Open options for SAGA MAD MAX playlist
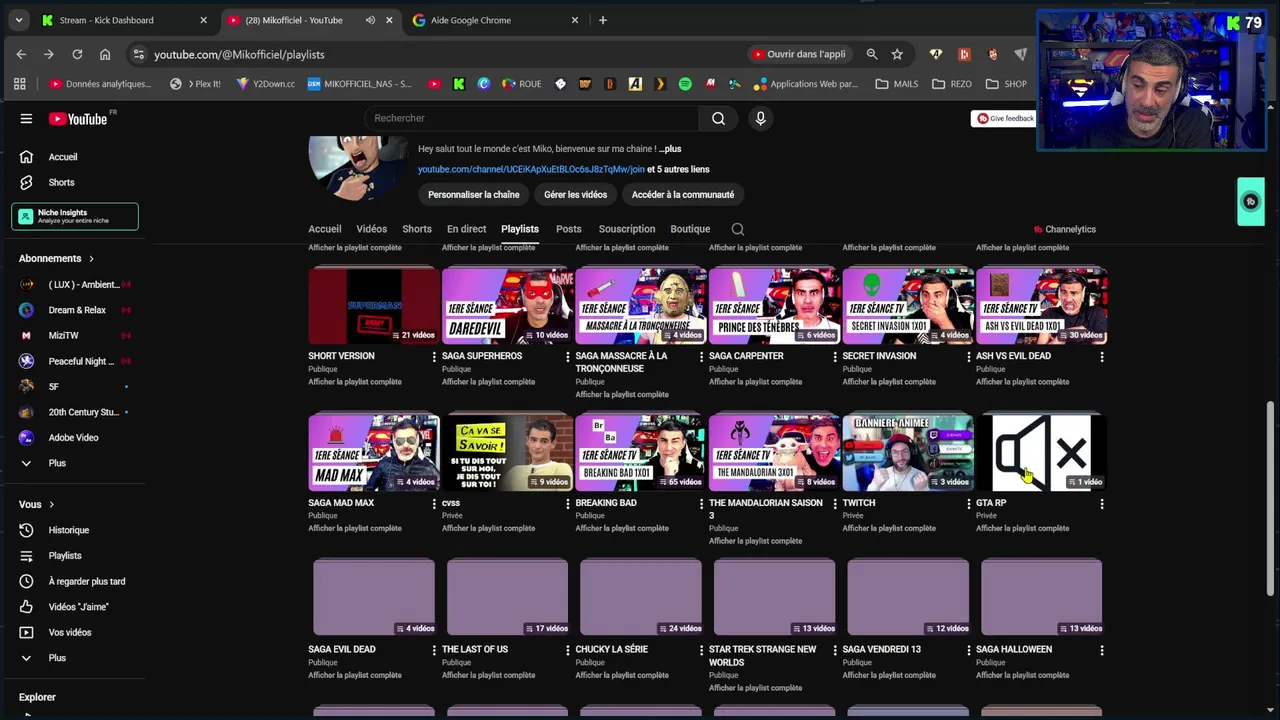This screenshot has height=720, width=1280. [x=434, y=504]
